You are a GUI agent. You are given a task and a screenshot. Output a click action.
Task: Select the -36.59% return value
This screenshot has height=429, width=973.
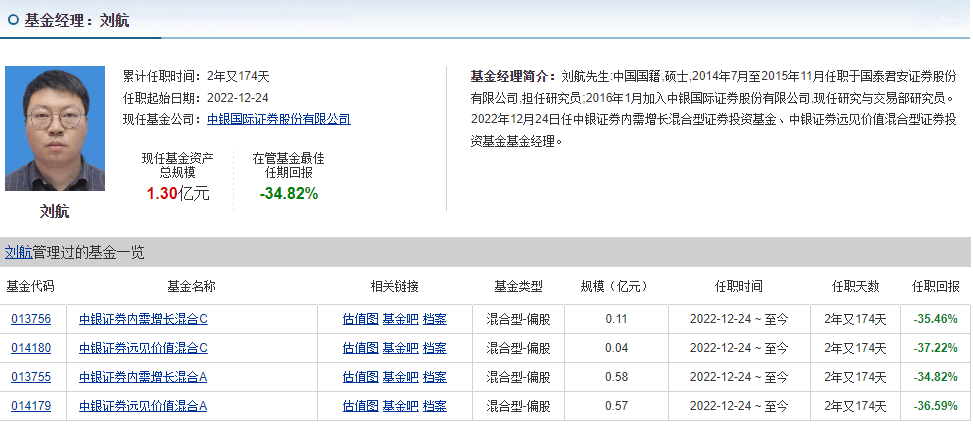coord(935,406)
